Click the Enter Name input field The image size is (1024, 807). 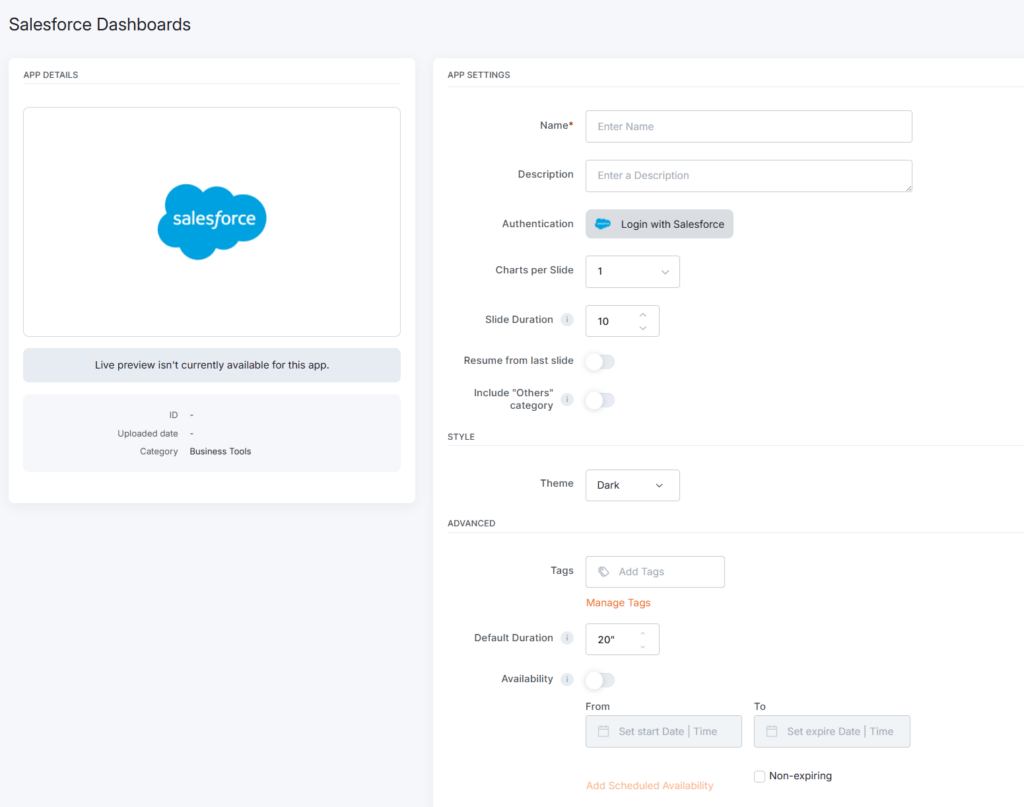[x=748, y=127]
